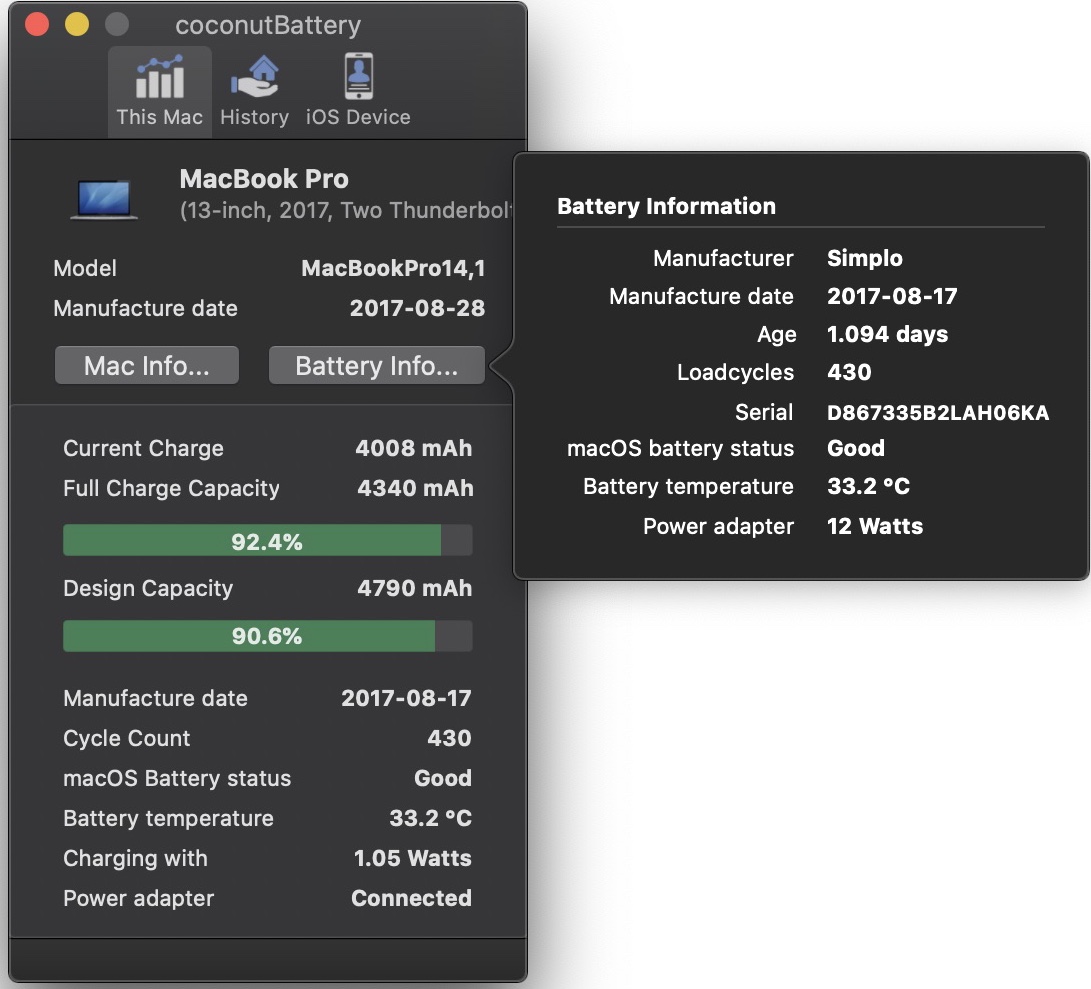Click the coconutBattery window title
The height and width of the screenshot is (989, 1091).
click(x=268, y=26)
